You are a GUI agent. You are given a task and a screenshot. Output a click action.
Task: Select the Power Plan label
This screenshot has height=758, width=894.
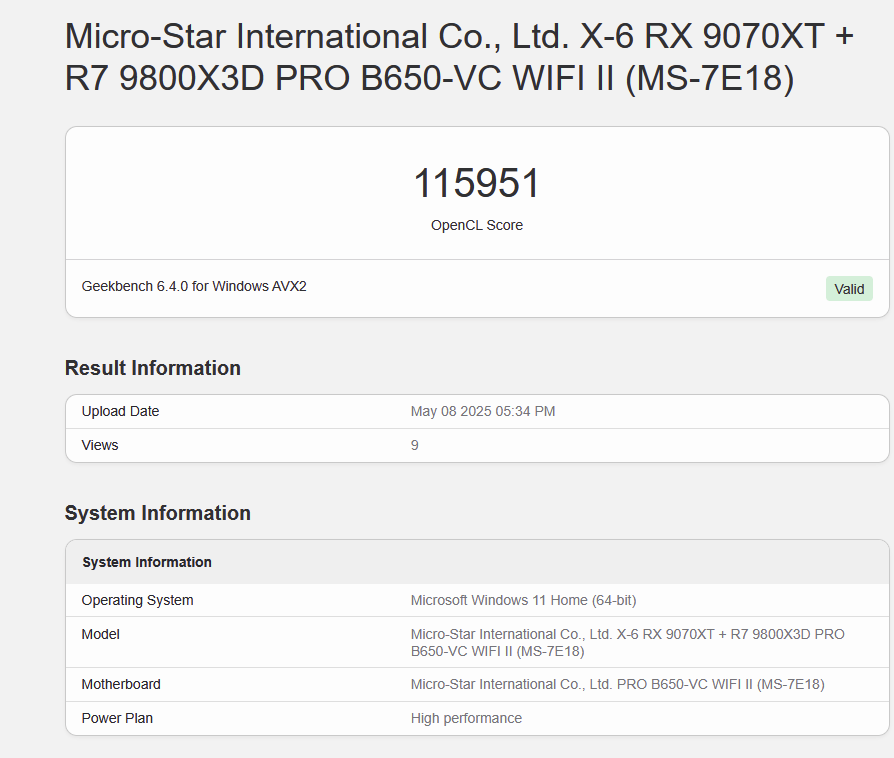pos(117,718)
